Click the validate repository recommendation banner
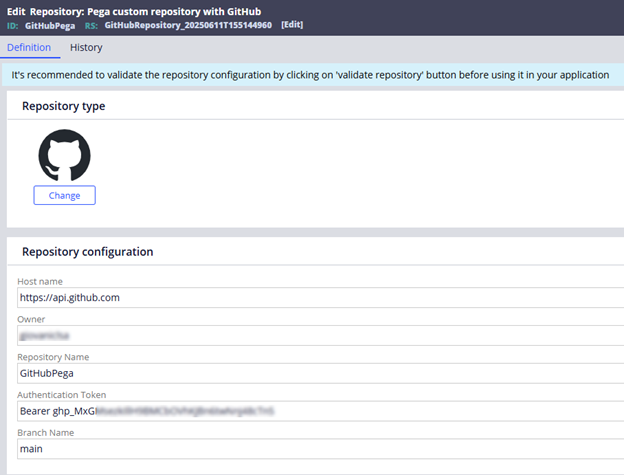The image size is (624, 475). pos(313,75)
